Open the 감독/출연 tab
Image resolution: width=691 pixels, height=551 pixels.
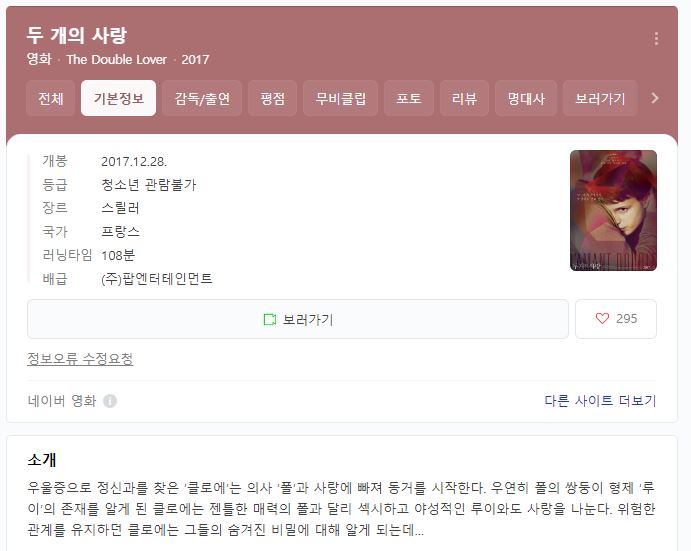[202, 98]
